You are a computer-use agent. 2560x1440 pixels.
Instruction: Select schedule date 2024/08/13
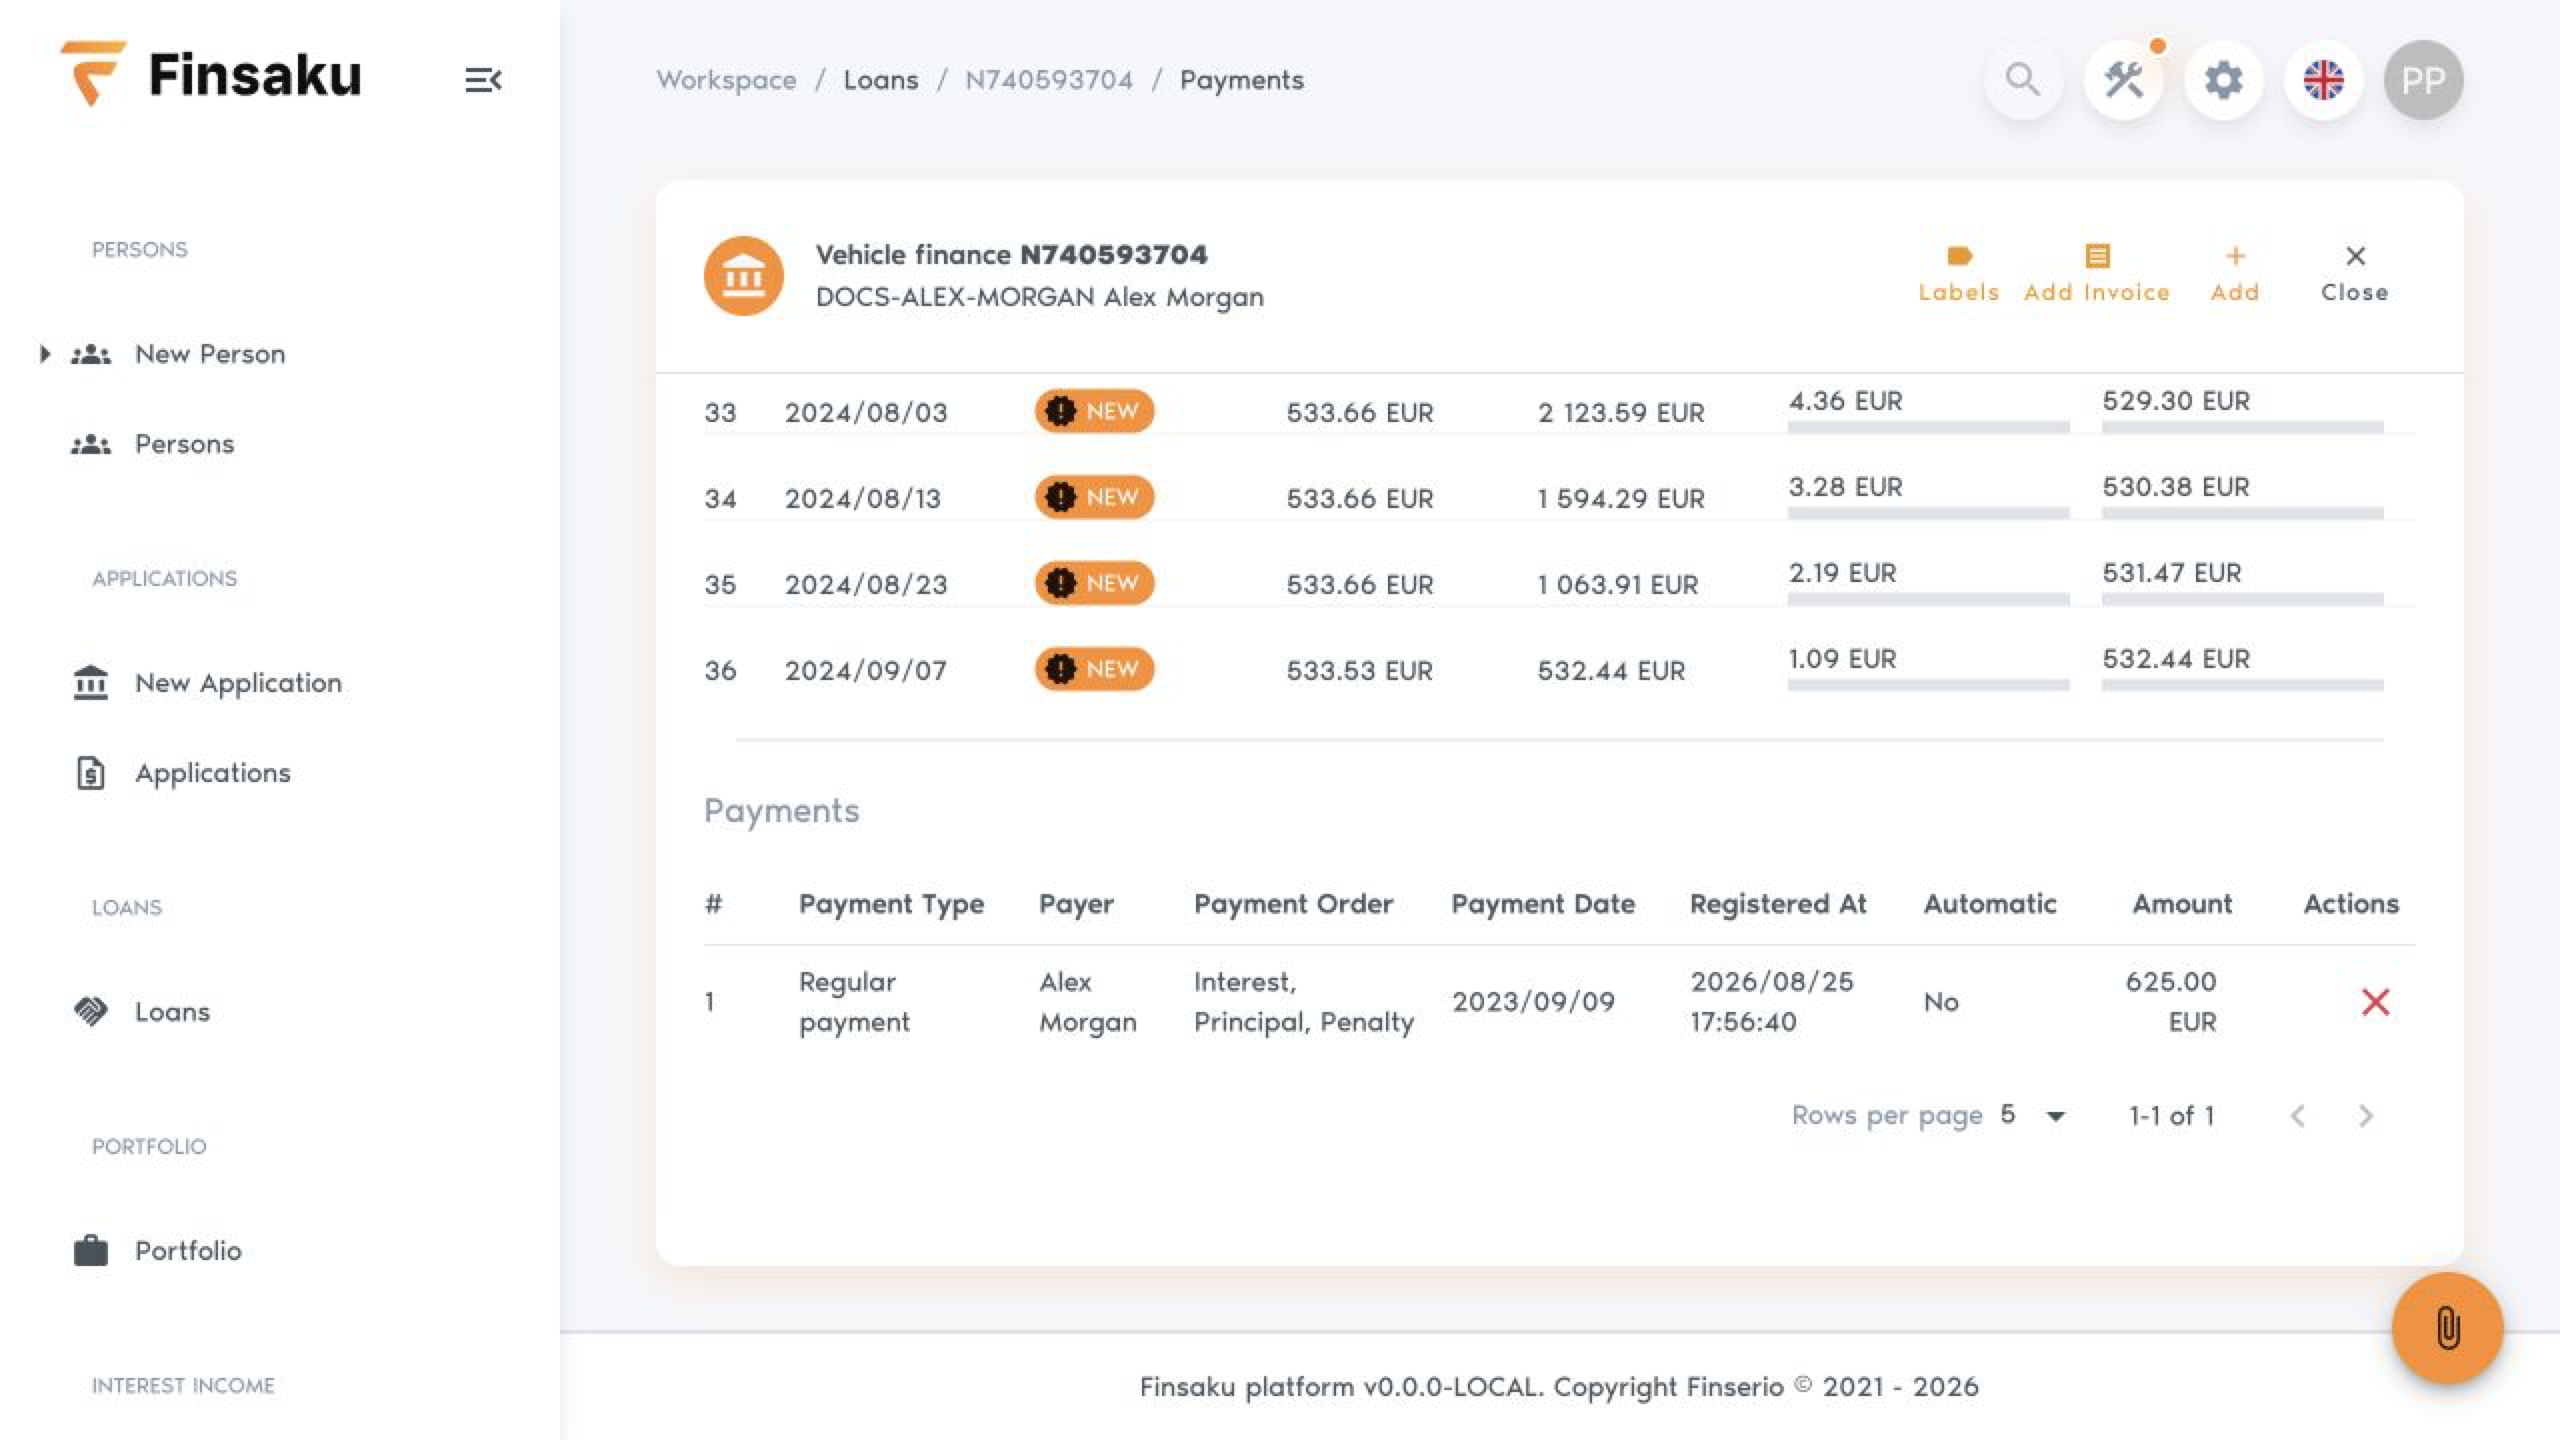[x=863, y=498]
